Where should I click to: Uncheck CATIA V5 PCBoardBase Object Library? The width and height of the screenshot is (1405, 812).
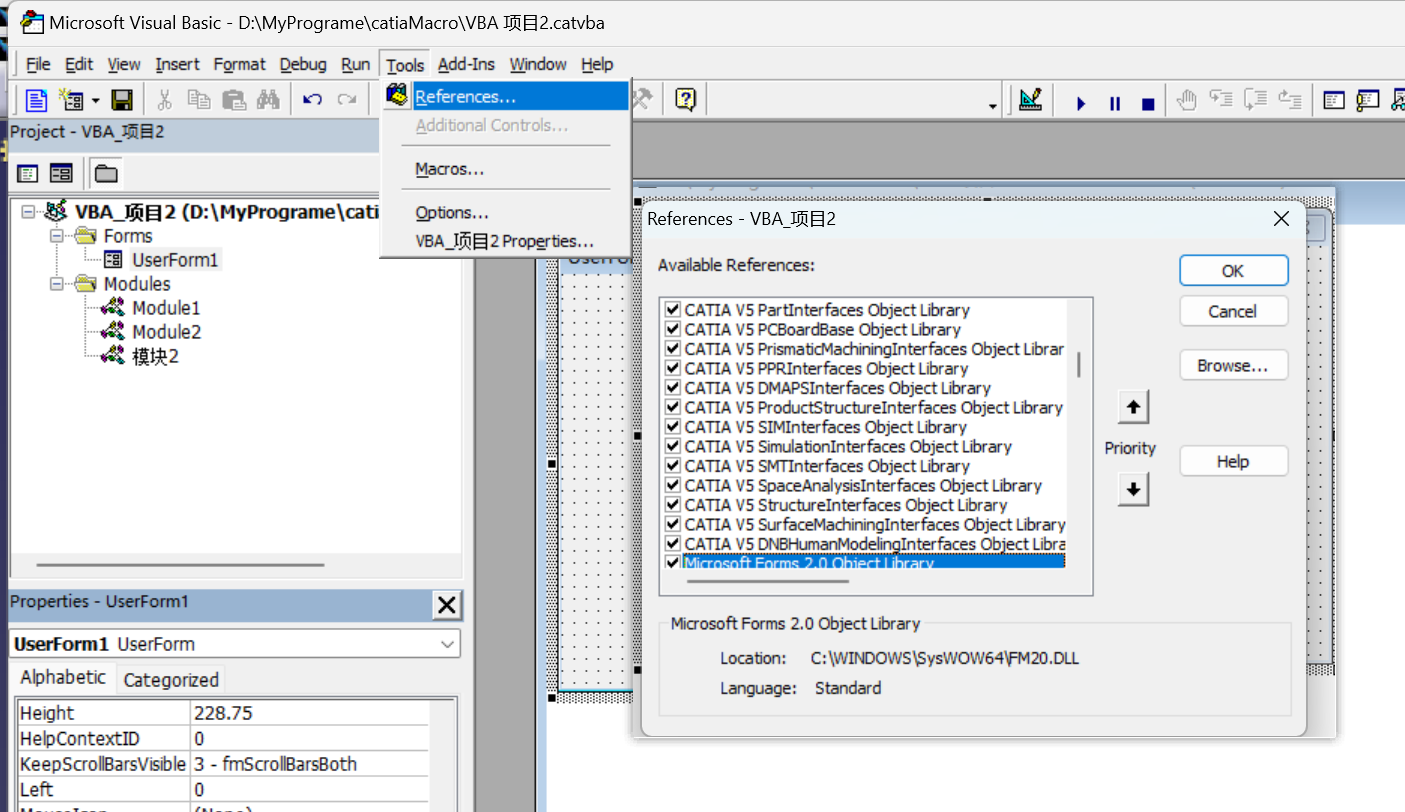(673, 329)
